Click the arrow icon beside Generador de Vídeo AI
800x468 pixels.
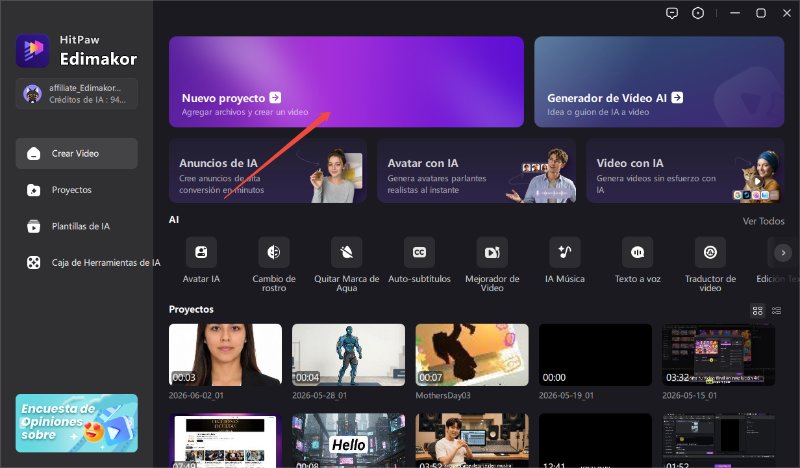(x=677, y=97)
